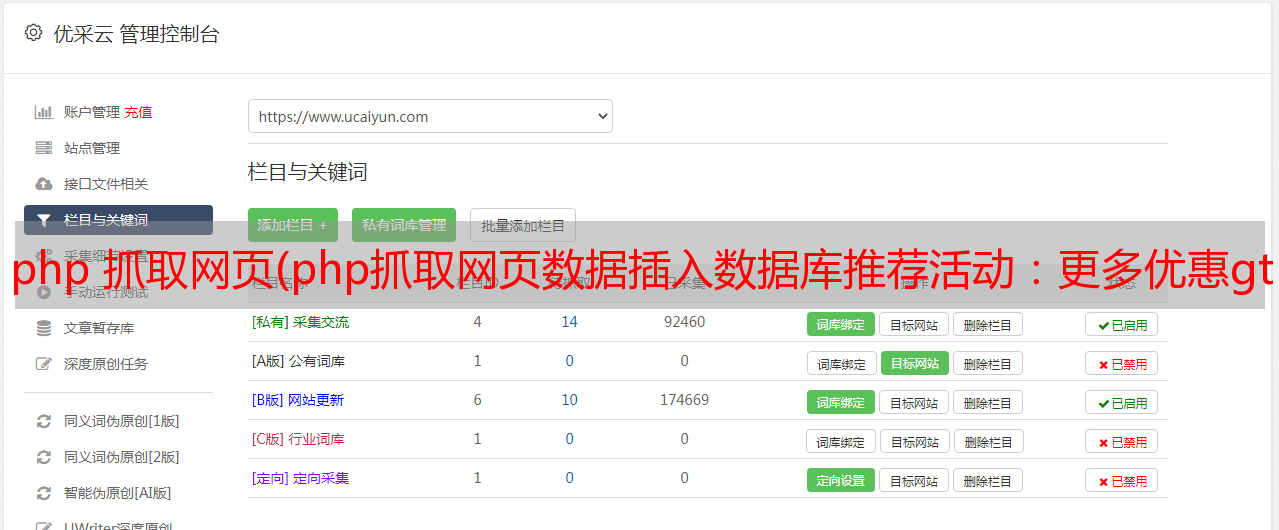Click 目标网站 in the 行业词库 row
The image size is (1279, 530).
tap(916, 441)
